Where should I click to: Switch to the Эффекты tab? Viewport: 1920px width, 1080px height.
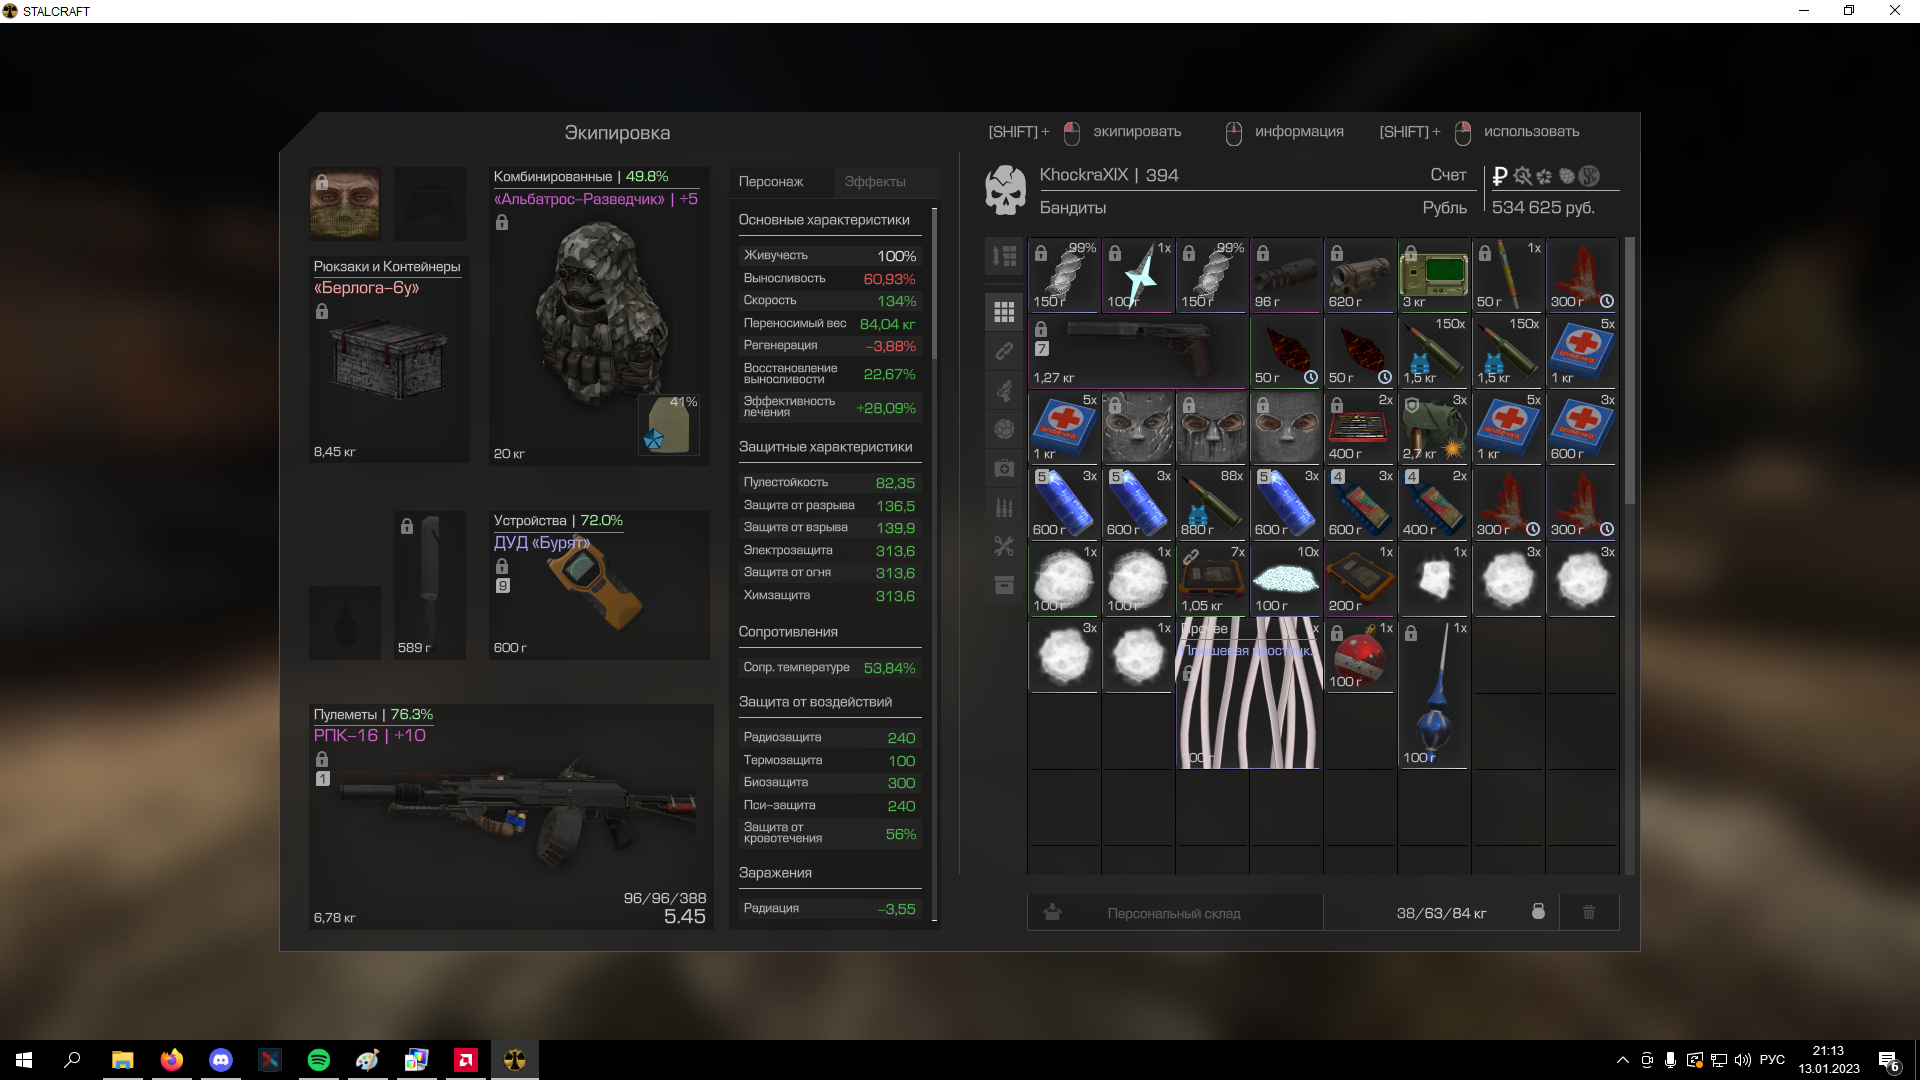875,182
